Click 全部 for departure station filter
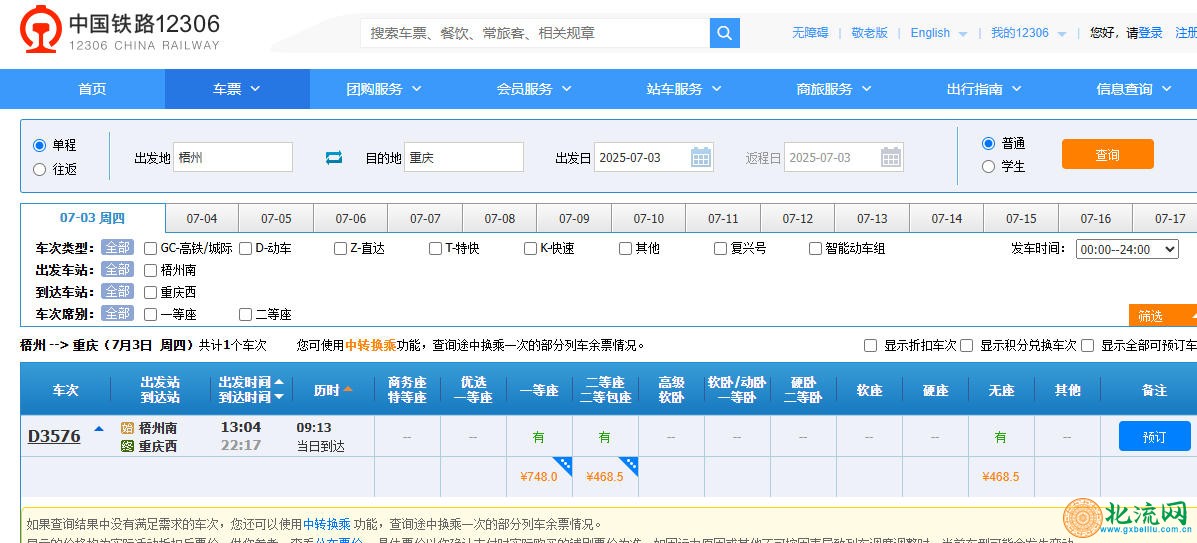The height and width of the screenshot is (543, 1197). pyautogui.click(x=118, y=270)
